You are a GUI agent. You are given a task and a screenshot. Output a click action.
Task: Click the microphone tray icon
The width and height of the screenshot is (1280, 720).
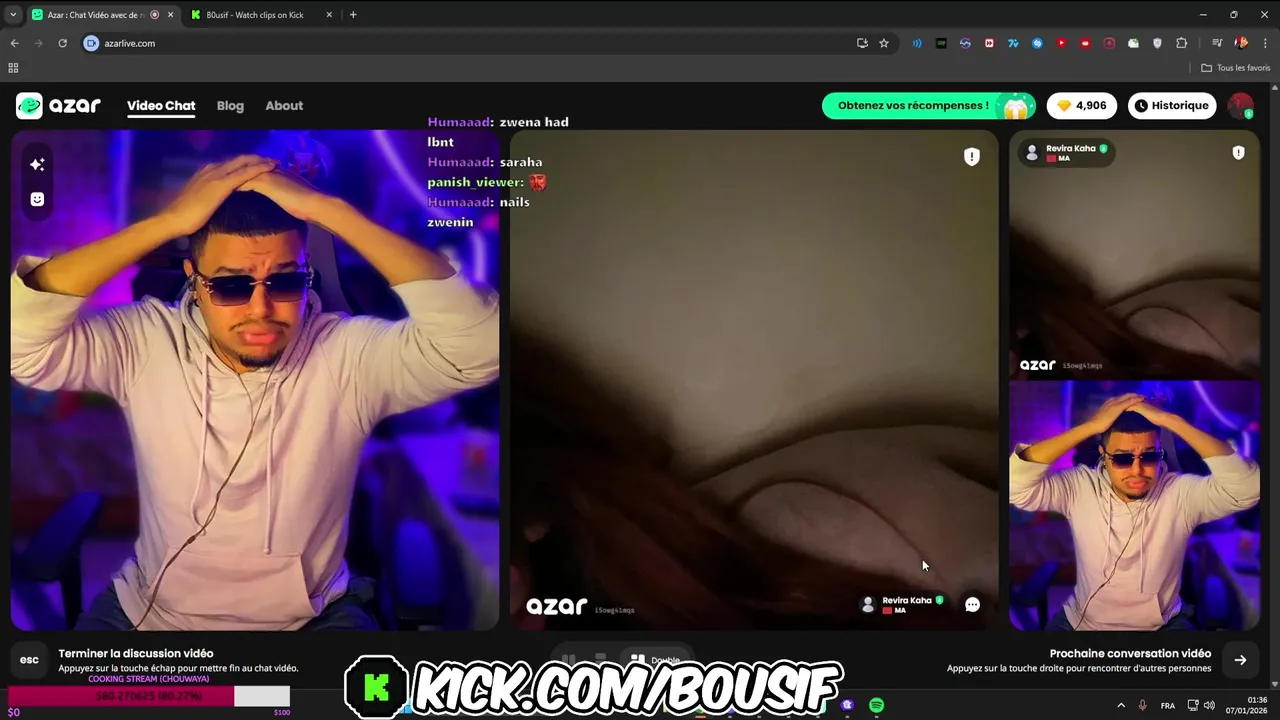[x=1143, y=705]
